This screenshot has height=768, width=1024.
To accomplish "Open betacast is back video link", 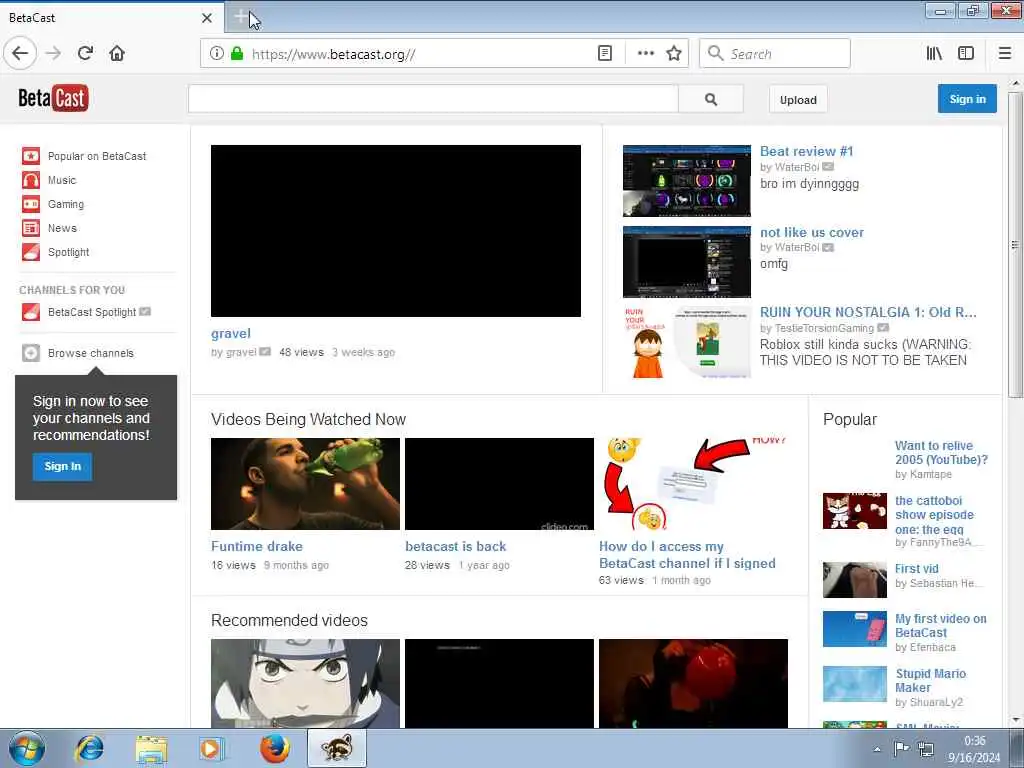I will click(455, 547).
